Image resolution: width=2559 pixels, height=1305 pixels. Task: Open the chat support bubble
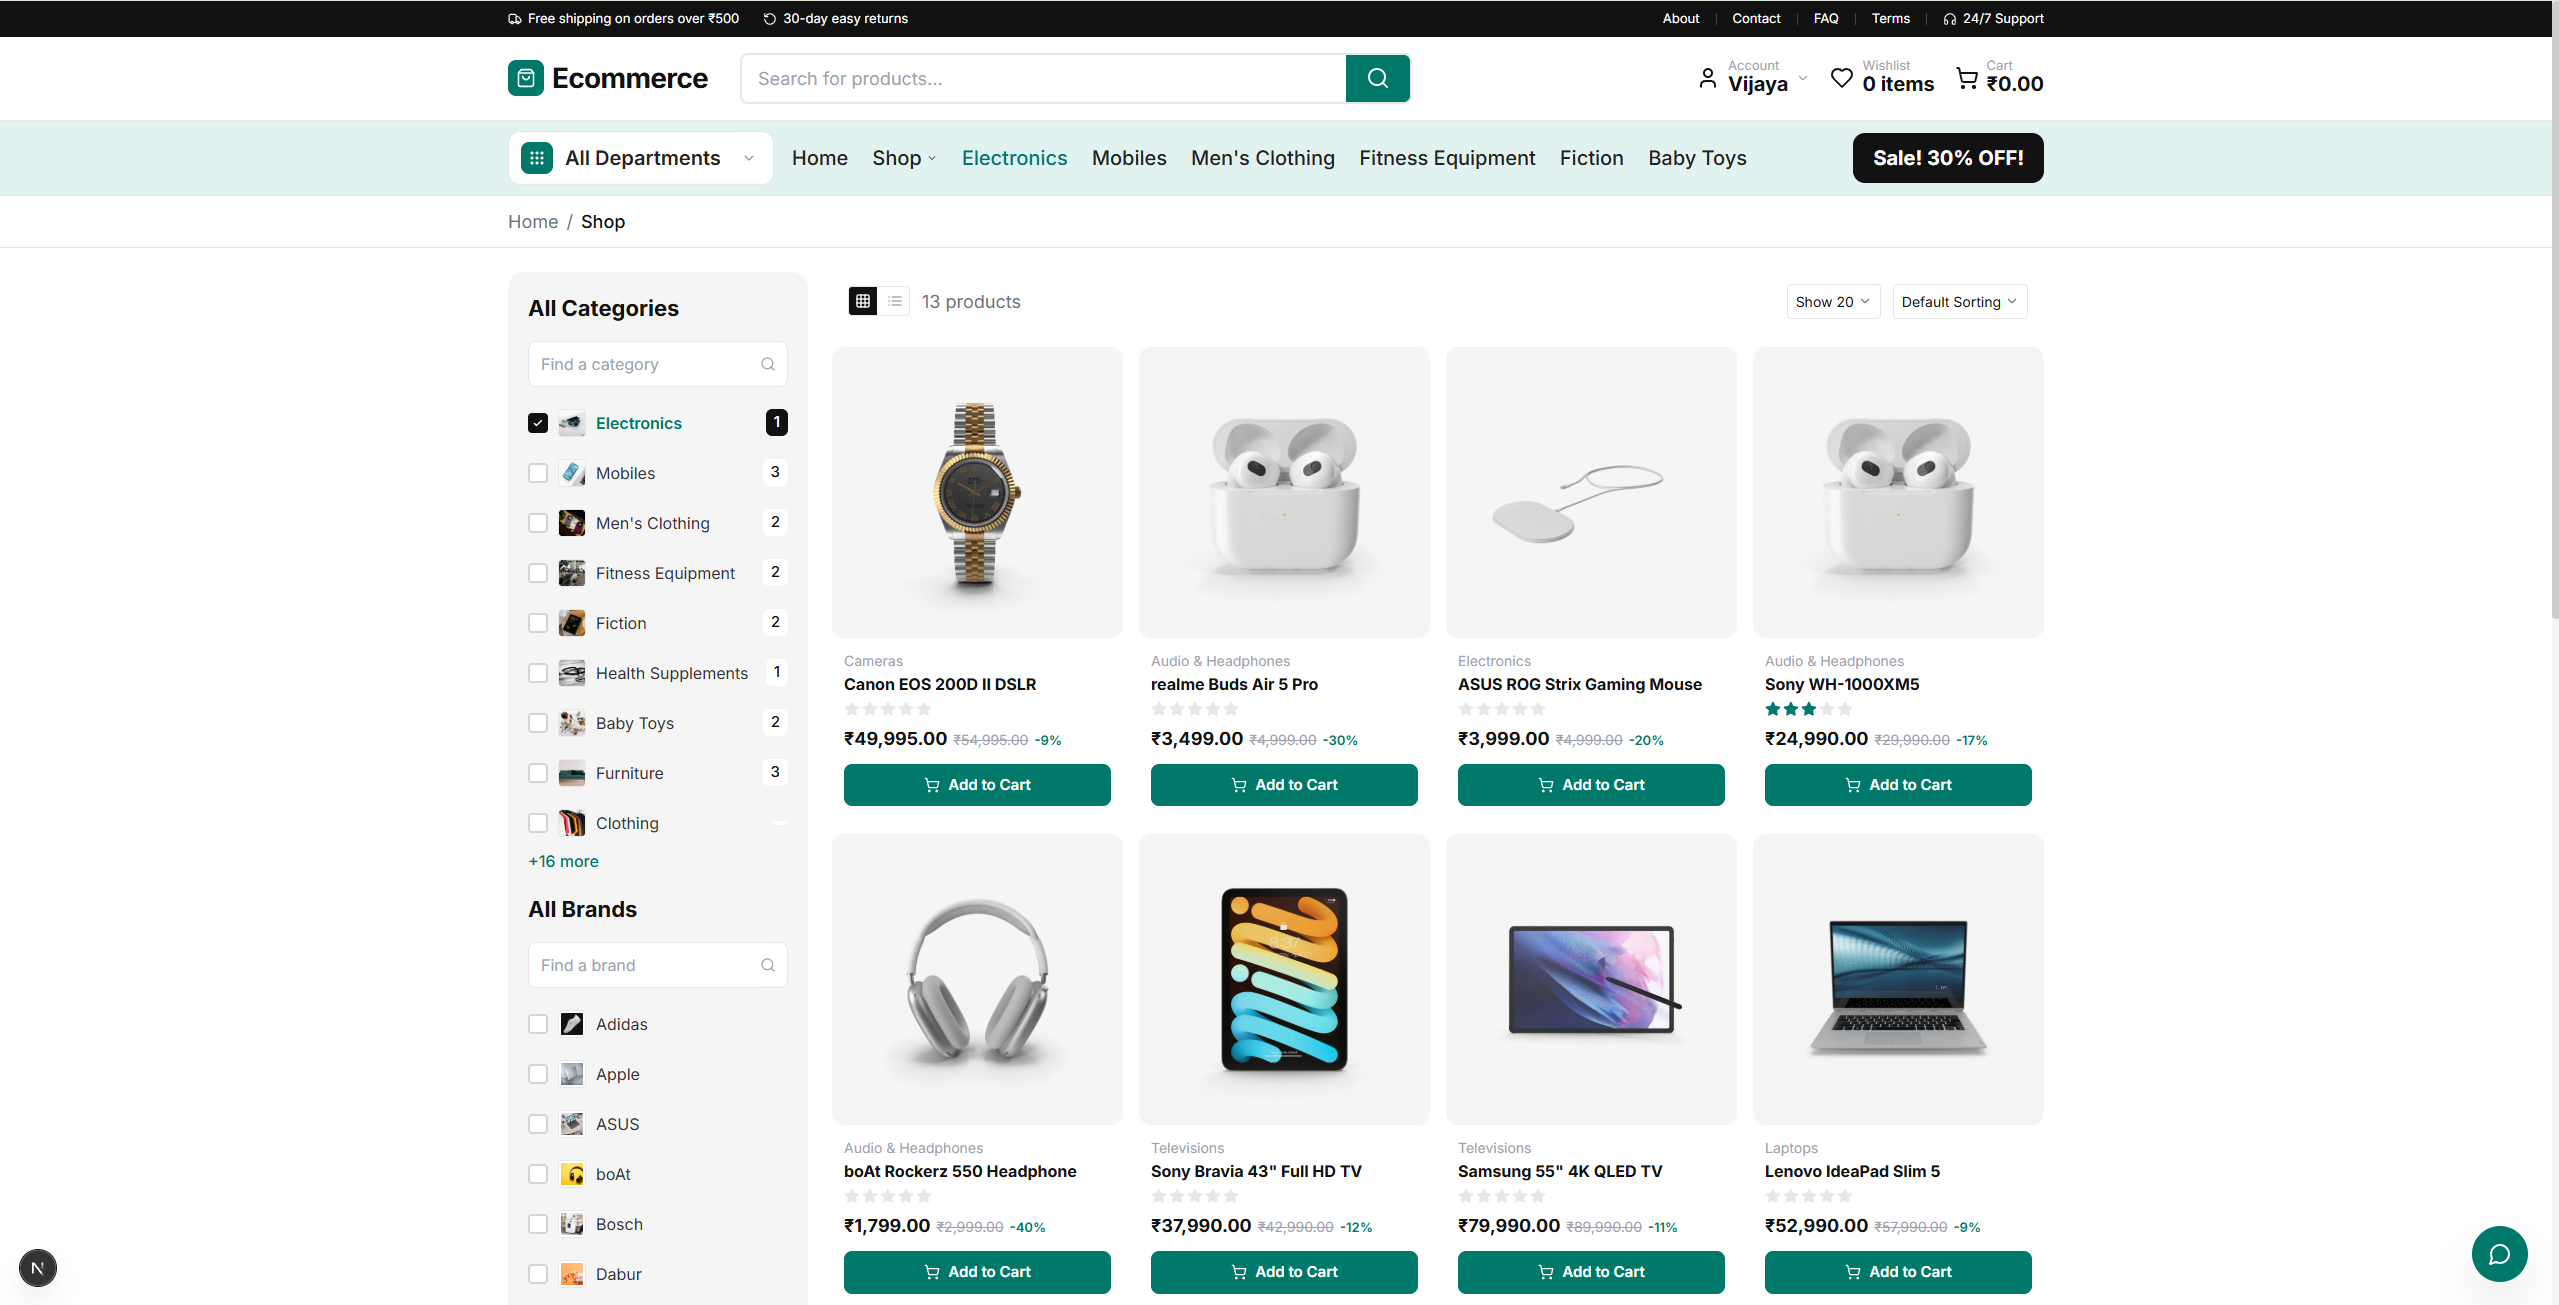[2499, 1253]
